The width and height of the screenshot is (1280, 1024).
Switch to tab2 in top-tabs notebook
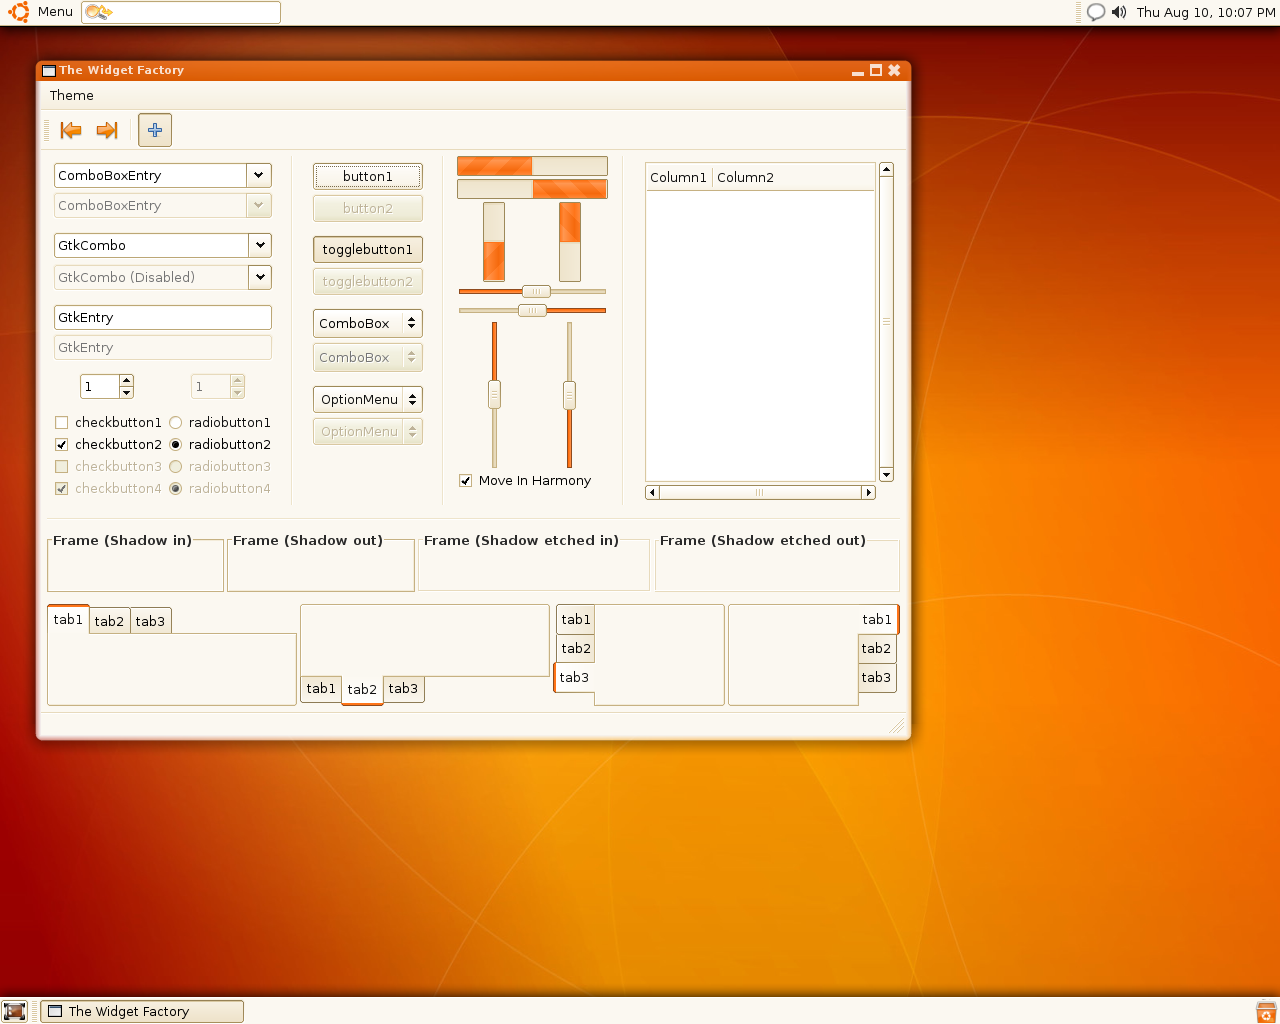109,621
